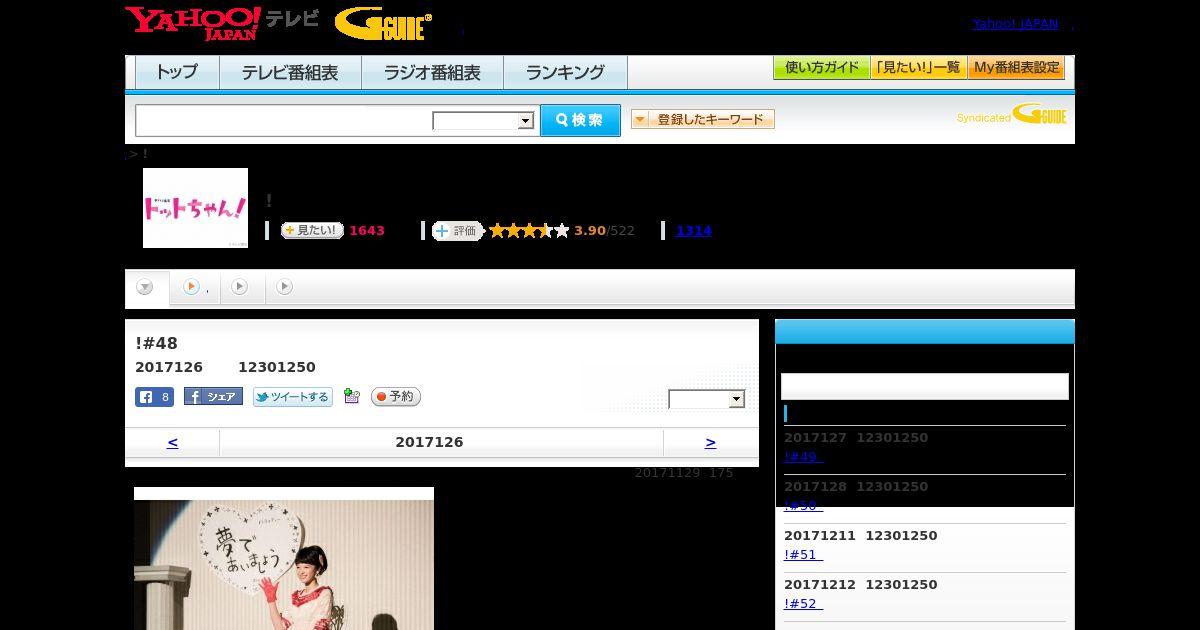
Task: Open the !#52 episode link
Action: coord(803,604)
